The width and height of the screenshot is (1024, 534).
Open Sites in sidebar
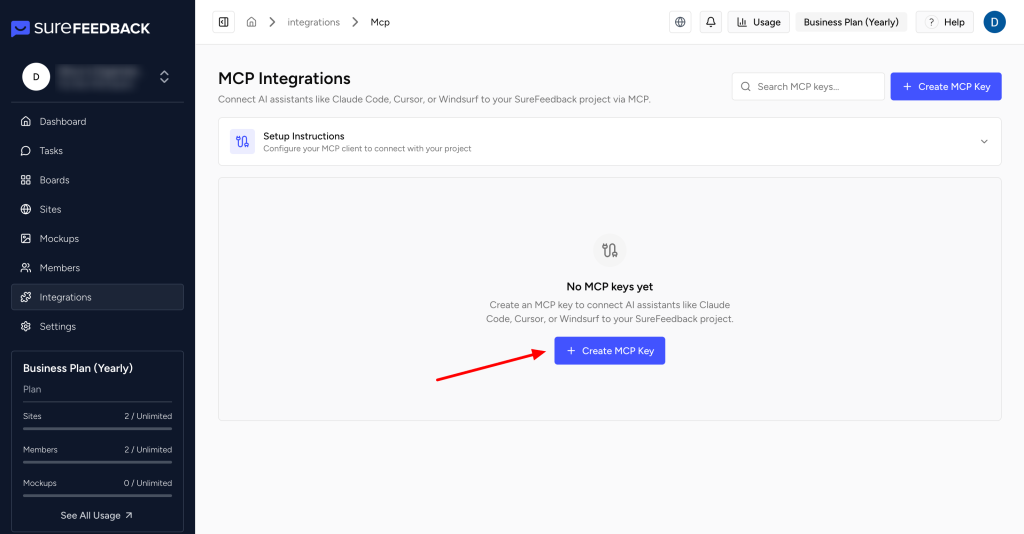[97, 210]
